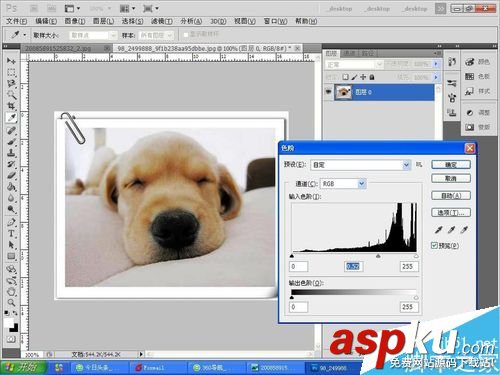500x375 pixels.
Task: Toggle lock all padlock icon
Action: [372, 77]
